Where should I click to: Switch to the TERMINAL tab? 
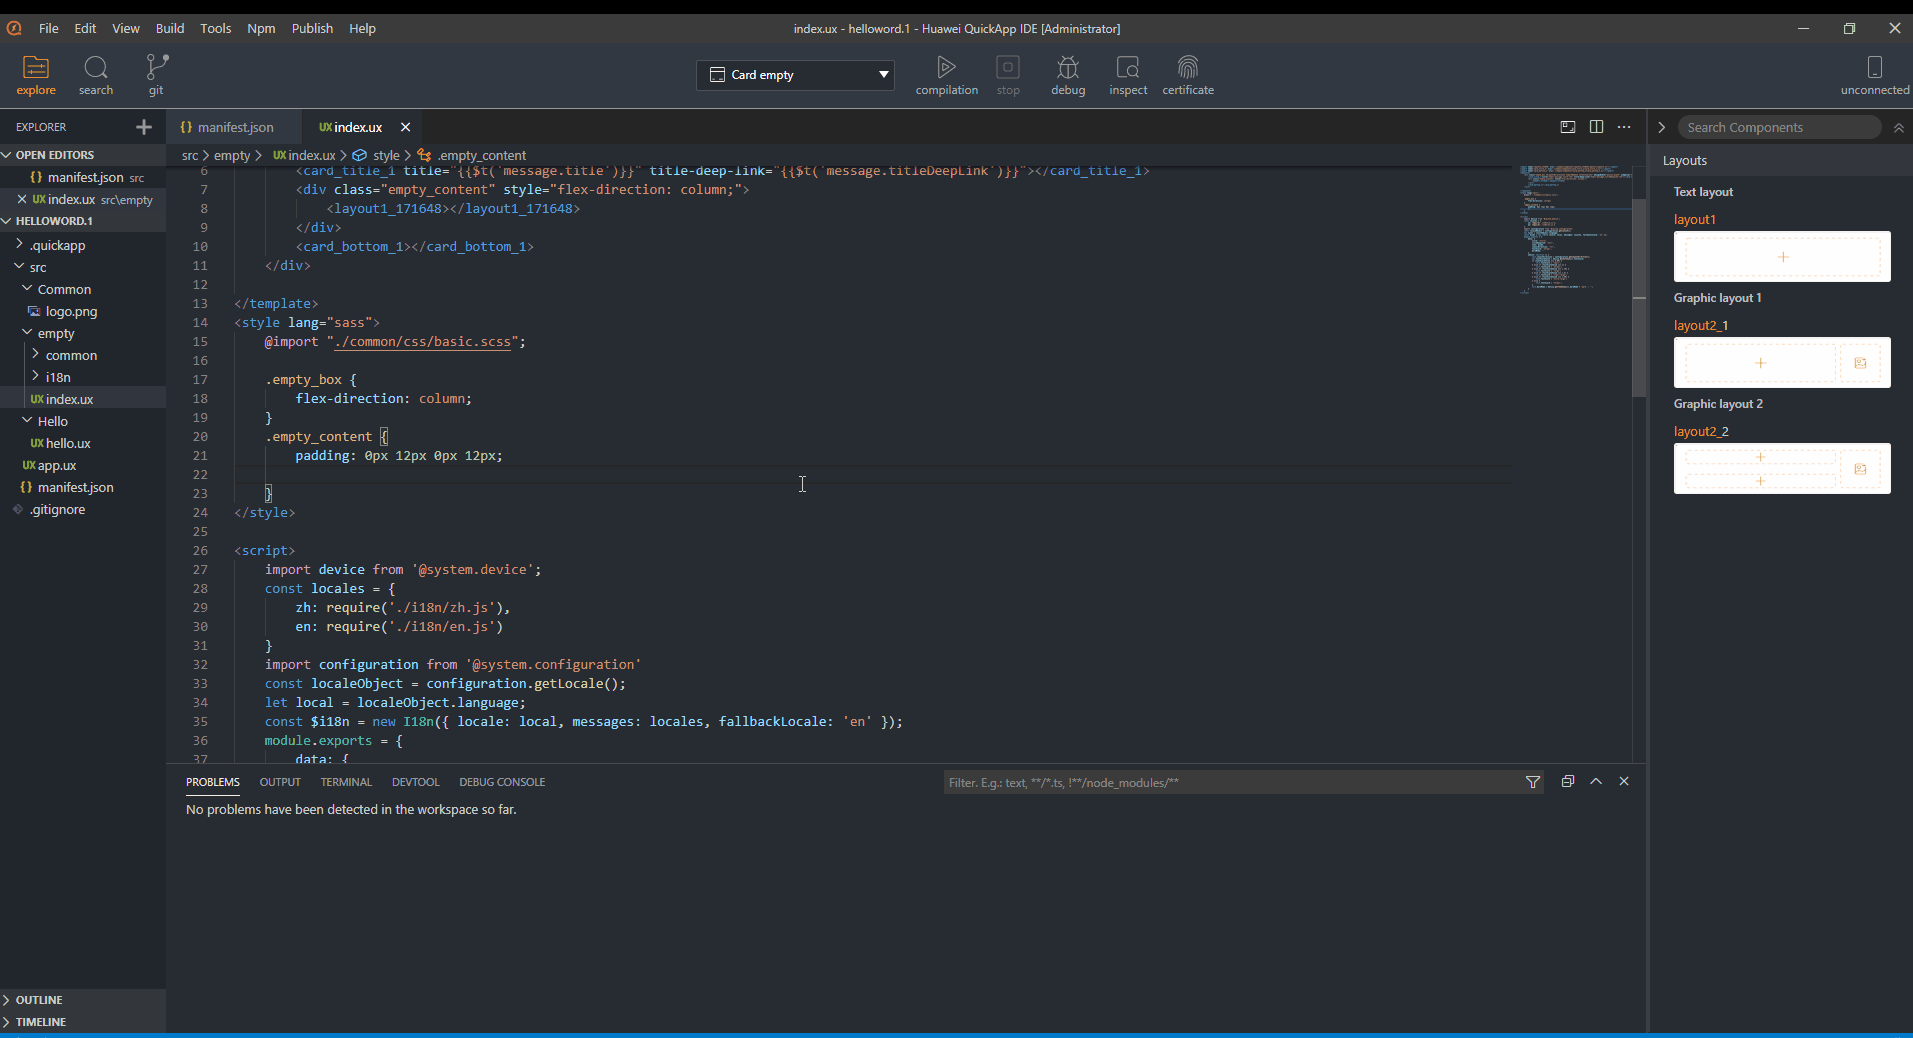click(346, 782)
